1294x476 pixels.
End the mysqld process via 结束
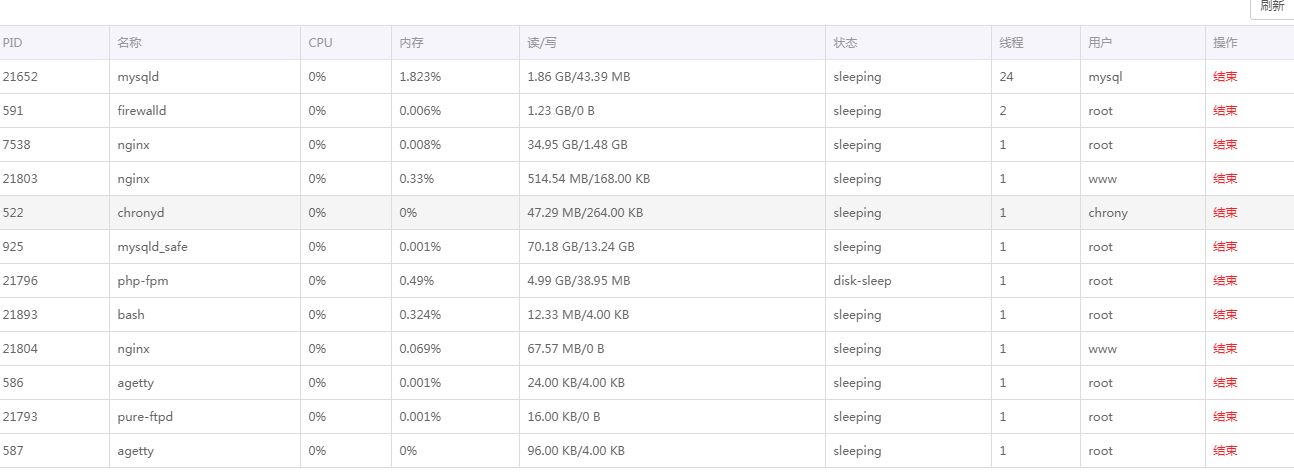tap(1225, 77)
